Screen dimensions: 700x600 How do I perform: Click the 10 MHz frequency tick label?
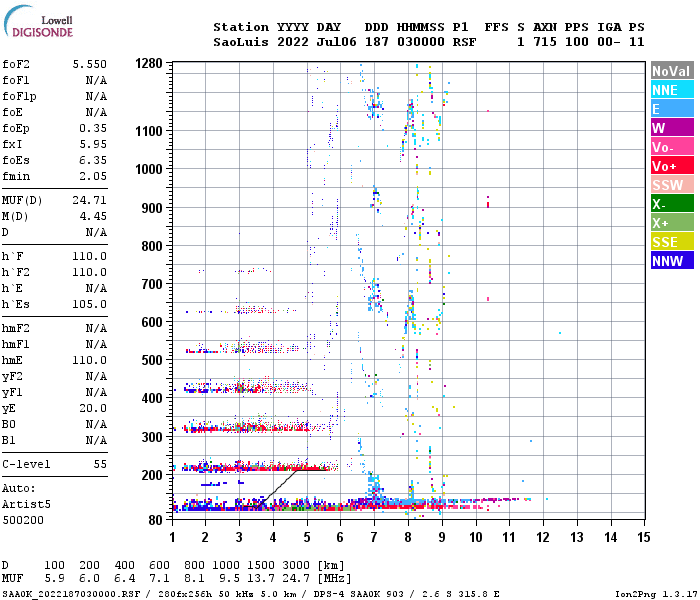[476, 537]
